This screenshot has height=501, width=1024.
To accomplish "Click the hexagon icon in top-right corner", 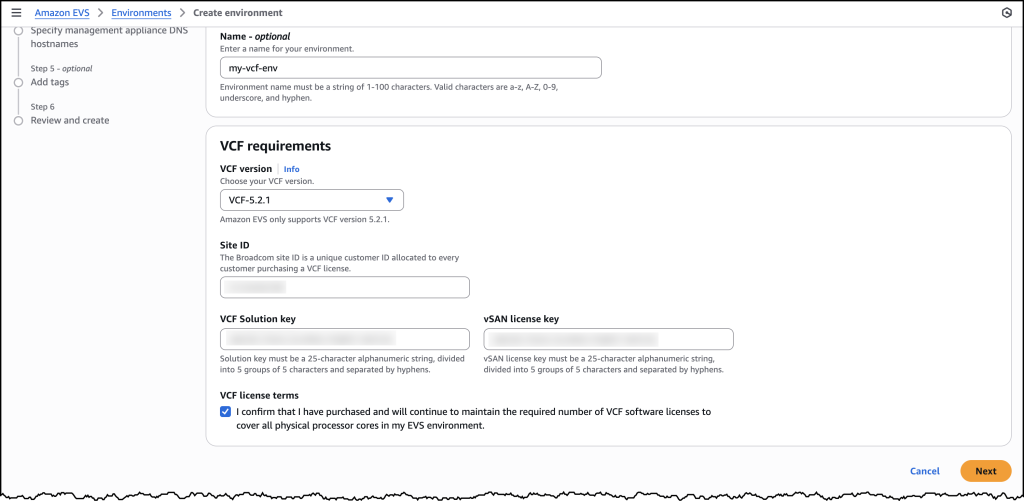I will (x=1005, y=13).
